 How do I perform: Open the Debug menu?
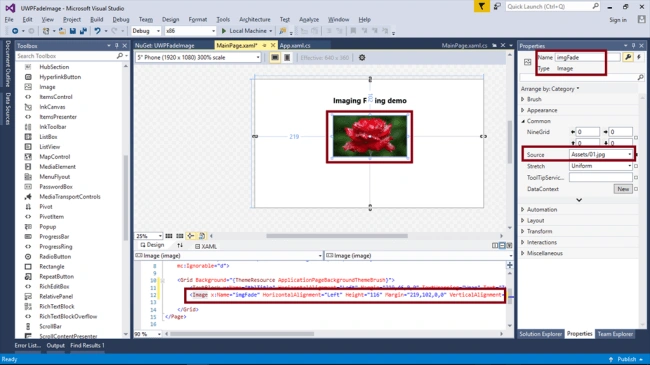[121, 19]
